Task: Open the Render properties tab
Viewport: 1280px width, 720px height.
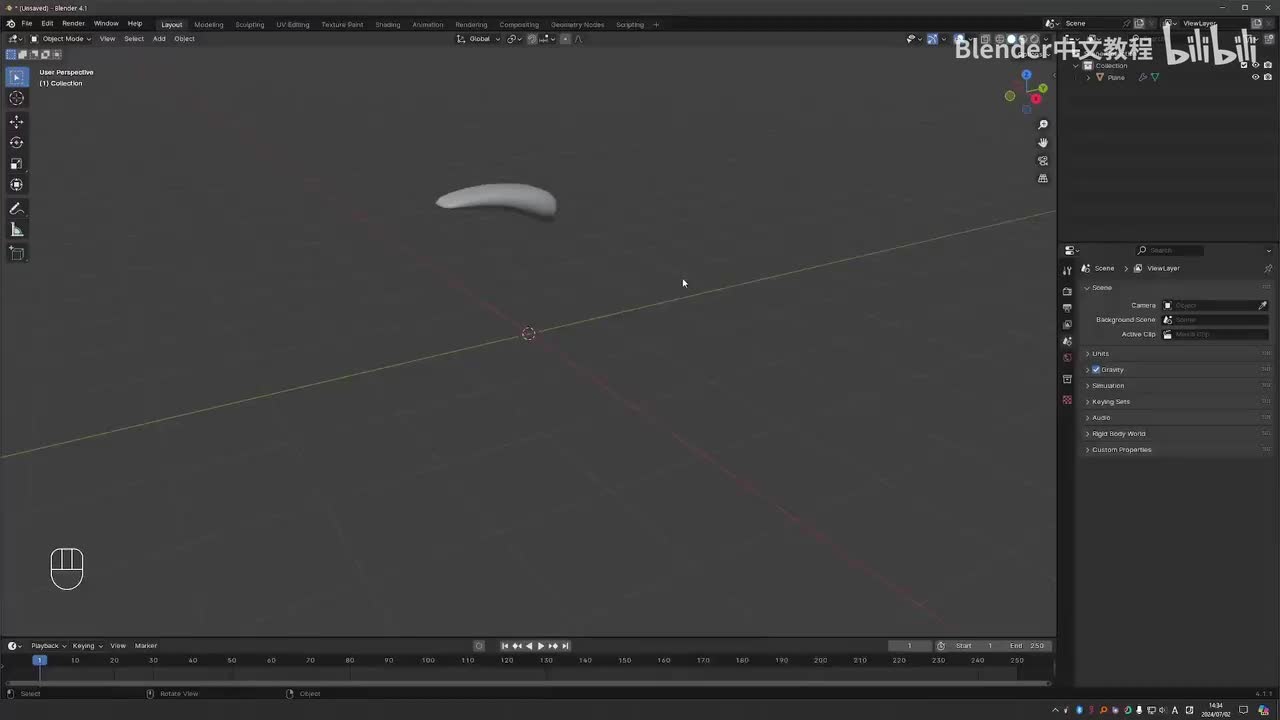Action: point(1067,291)
